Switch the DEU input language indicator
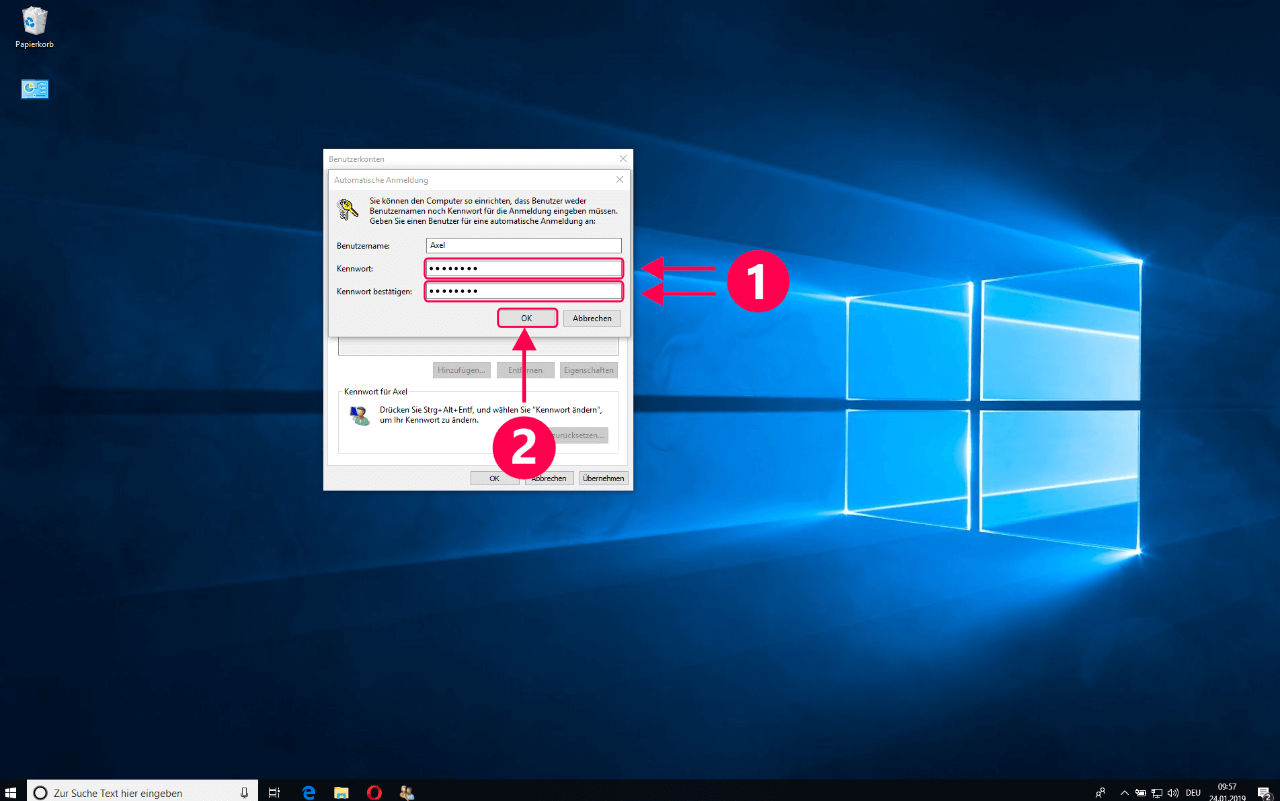Viewport: 1280px width, 801px height. (1193, 793)
